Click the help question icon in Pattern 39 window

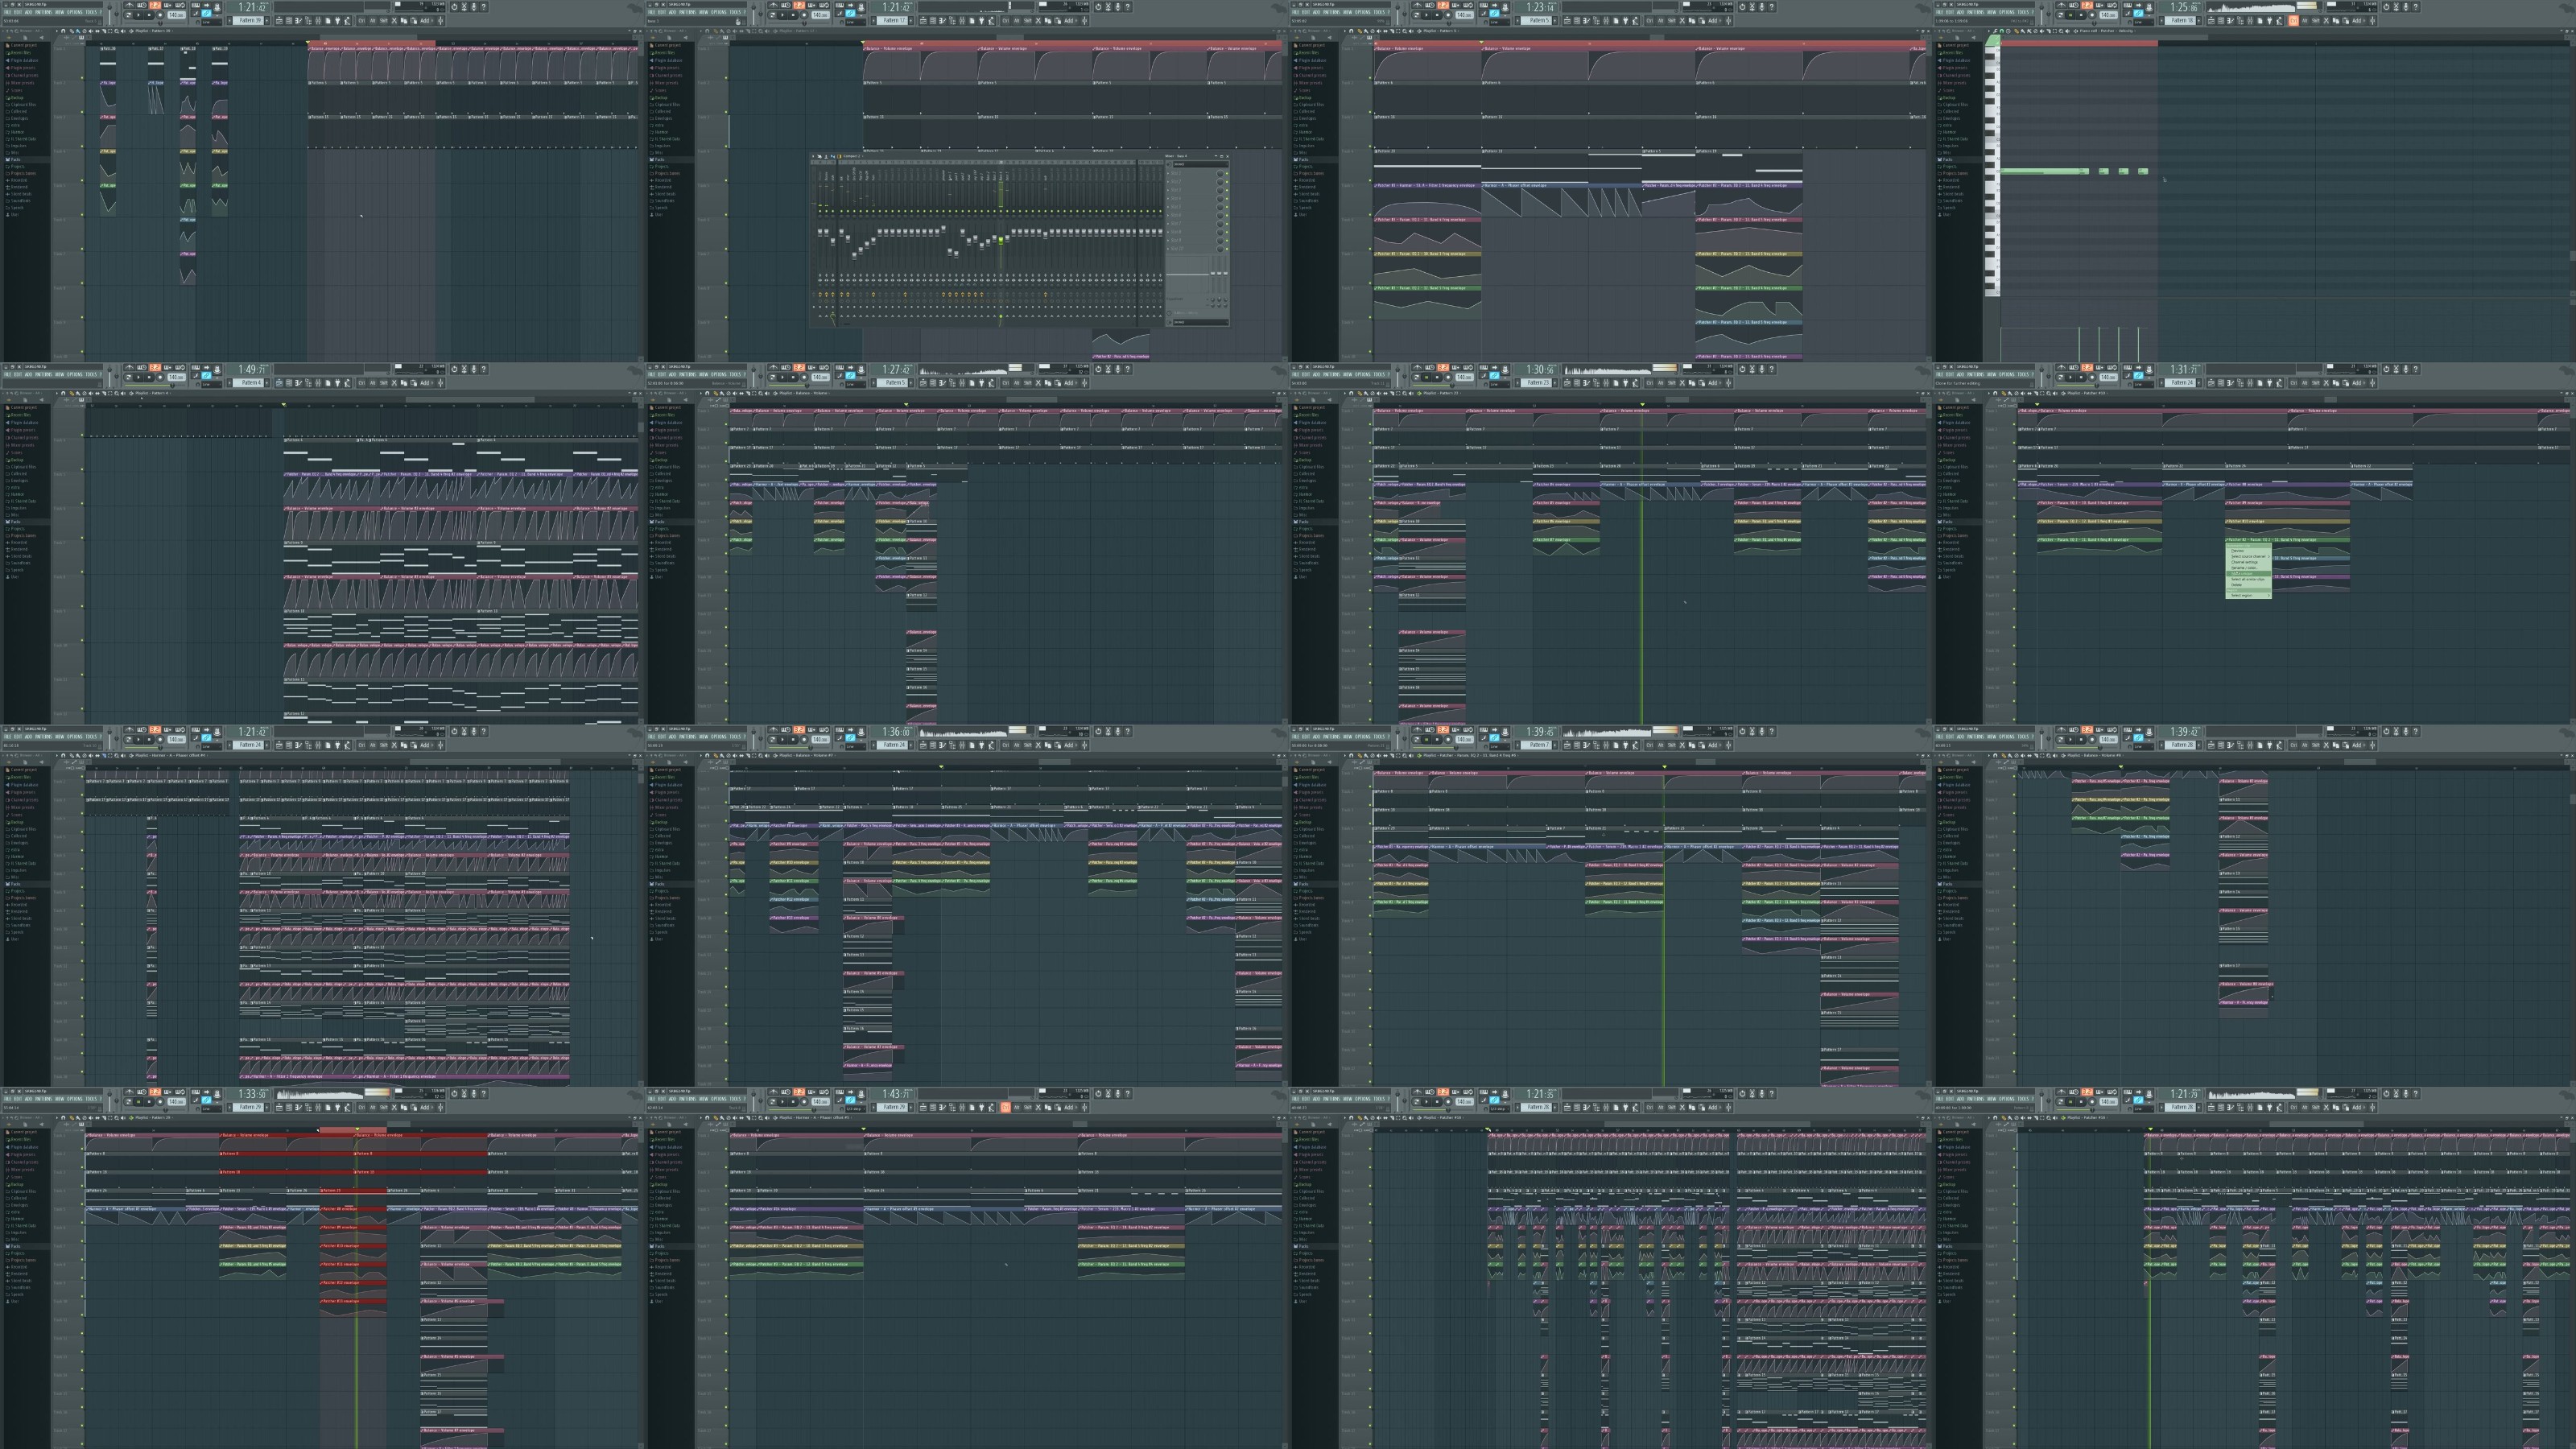click(x=484, y=7)
